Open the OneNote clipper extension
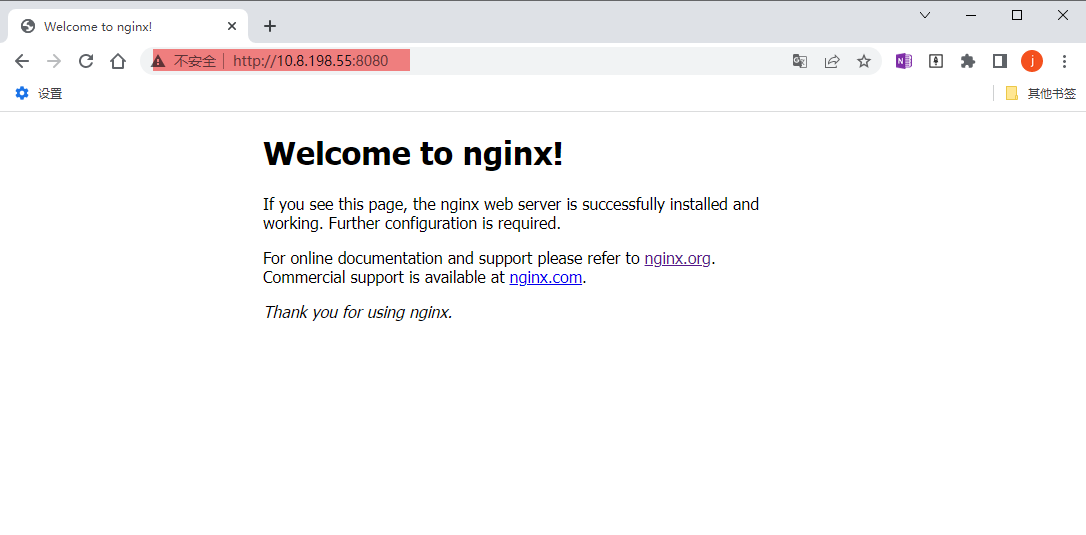The width and height of the screenshot is (1086, 535). 903,61
